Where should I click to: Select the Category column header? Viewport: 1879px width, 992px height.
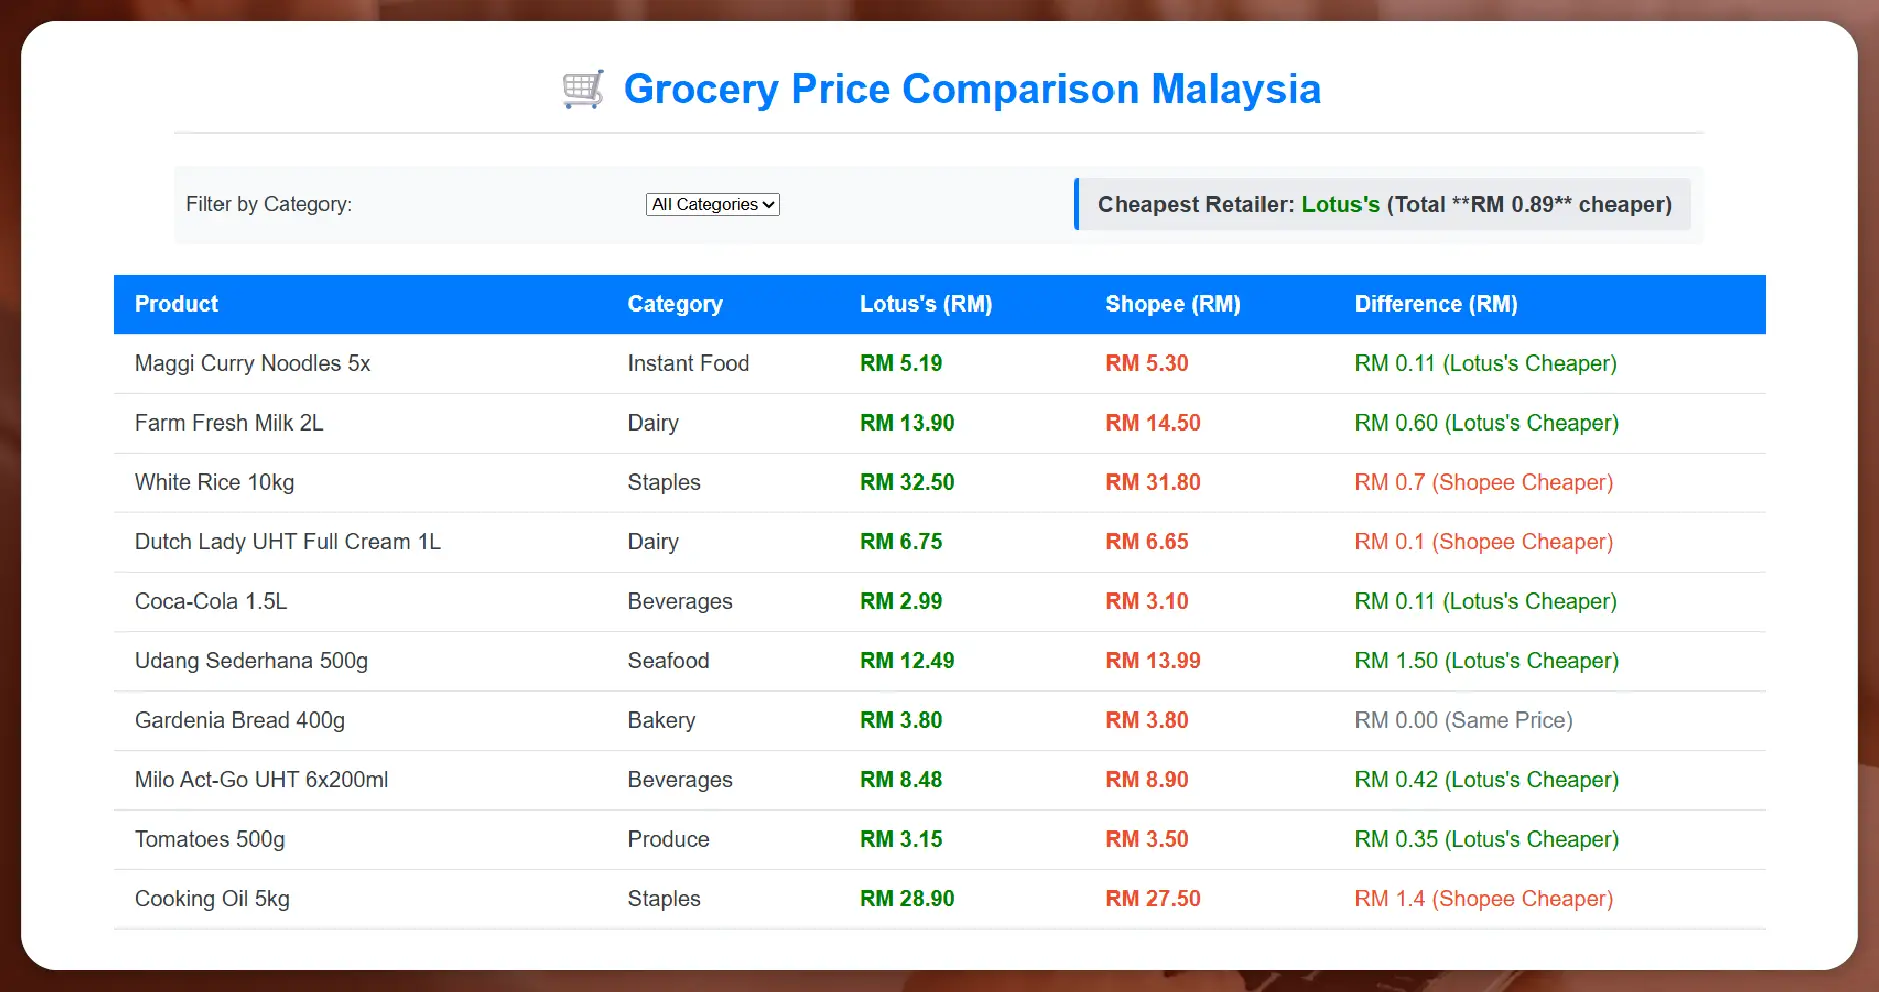[675, 304]
